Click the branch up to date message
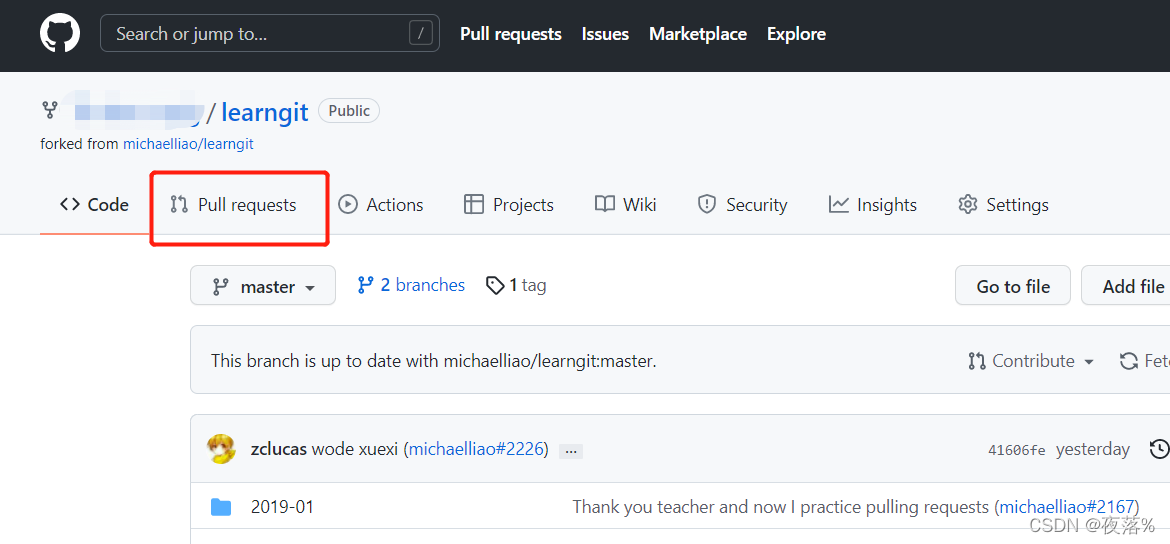Image resolution: width=1170 pixels, height=544 pixels. tap(434, 361)
